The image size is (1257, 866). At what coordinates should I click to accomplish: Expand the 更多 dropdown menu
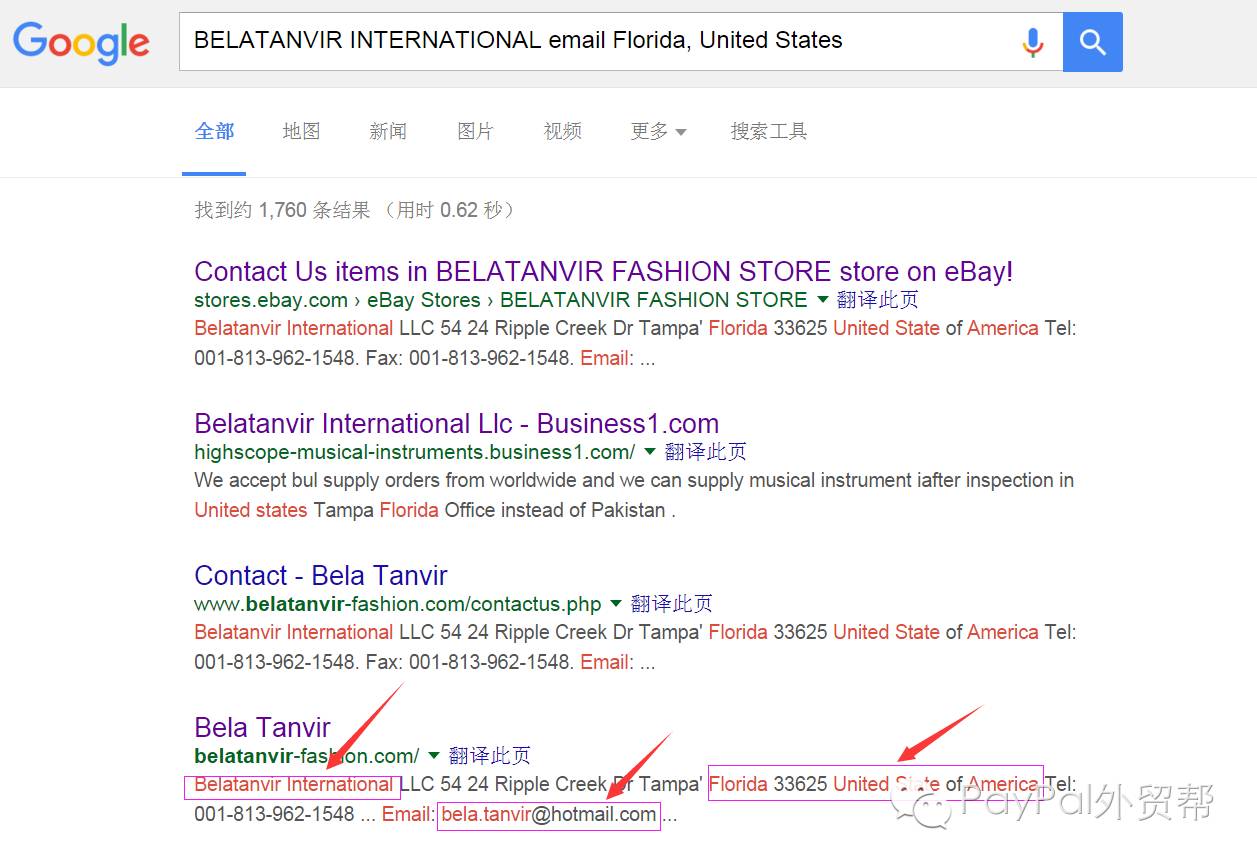pyautogui.click(x=658, y=131)
